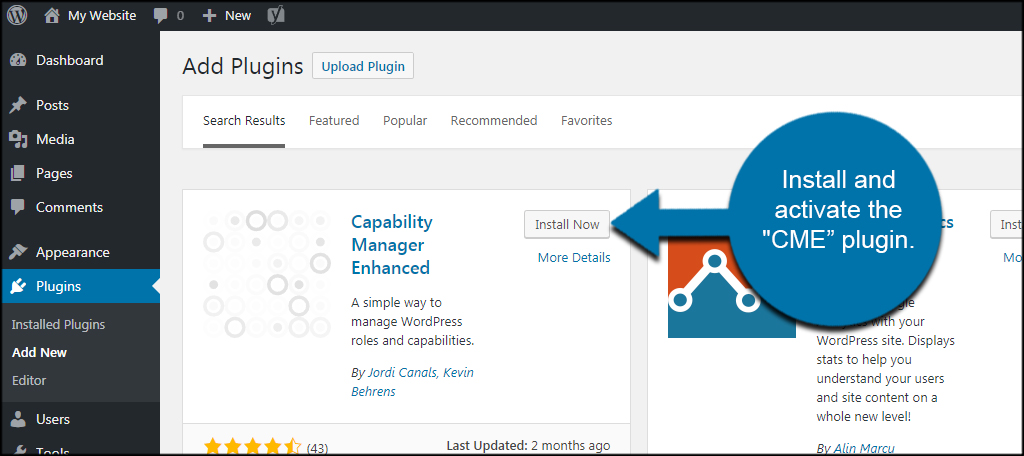Click the star rating of Capability Manager Enhanced
The image size is (1024, 456).
(253, 448)
